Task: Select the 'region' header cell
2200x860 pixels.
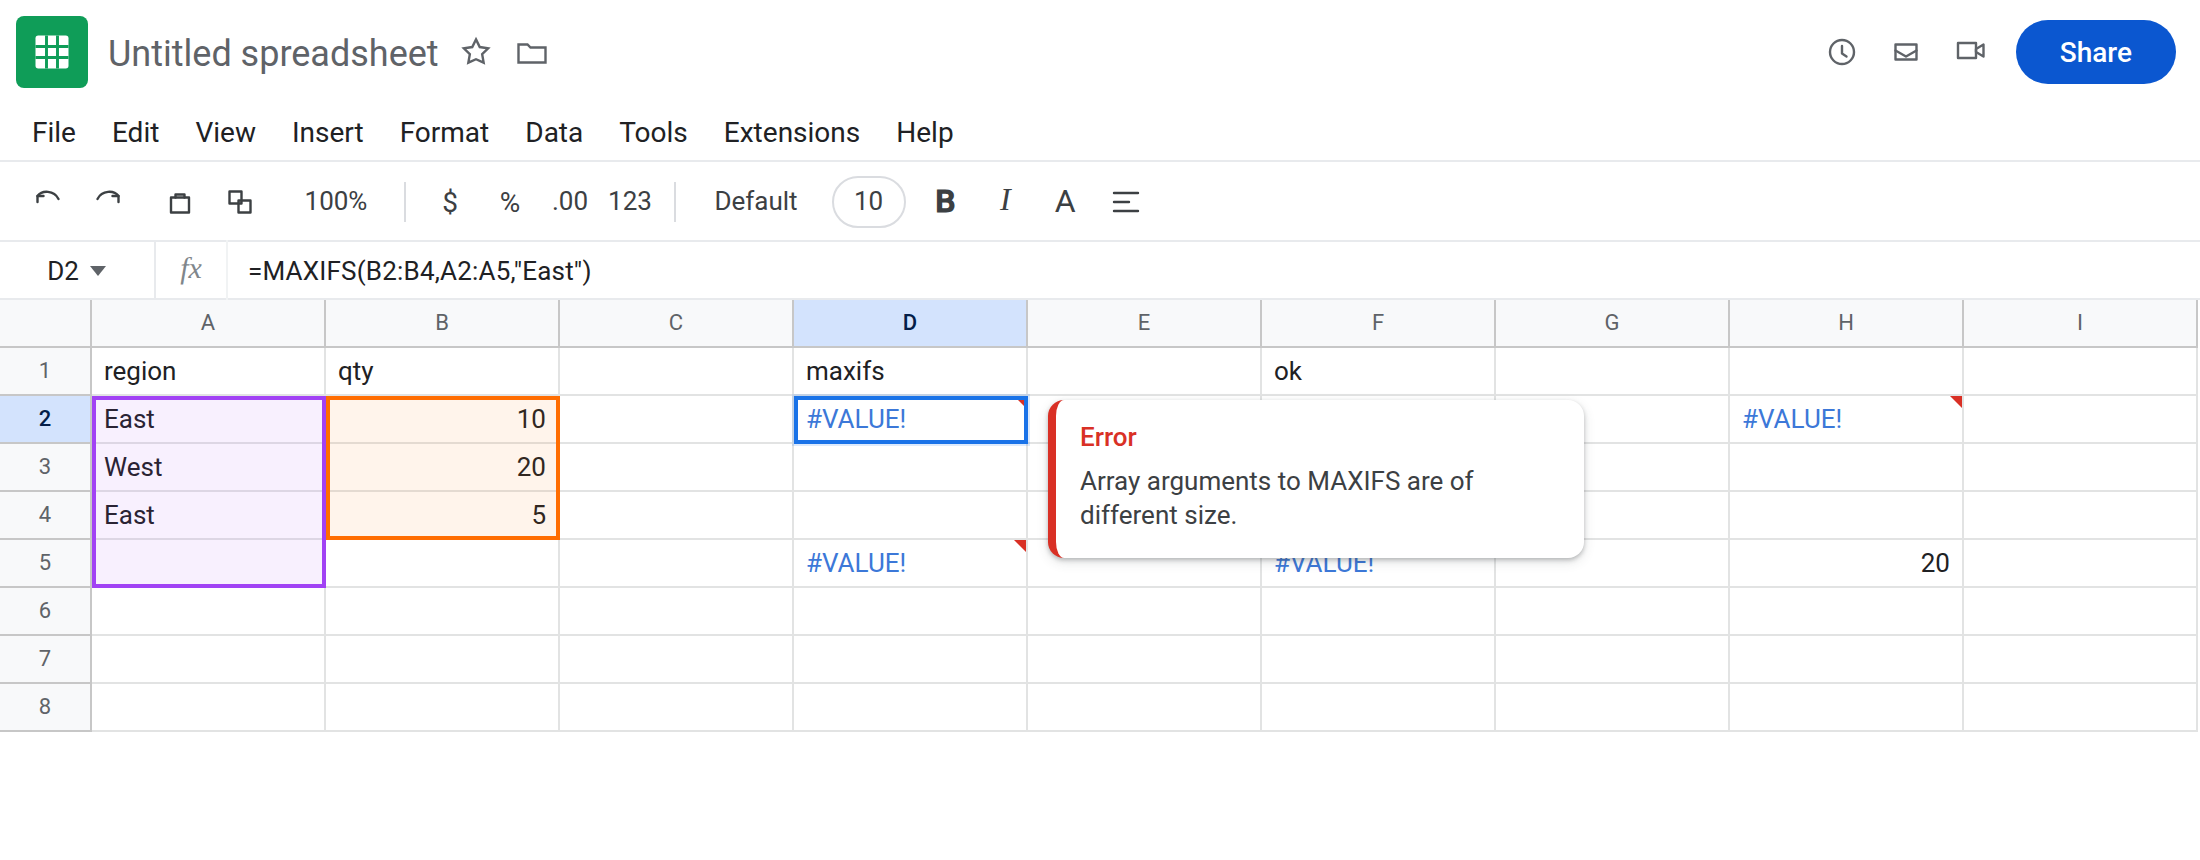Action: (x=208, y=371)
